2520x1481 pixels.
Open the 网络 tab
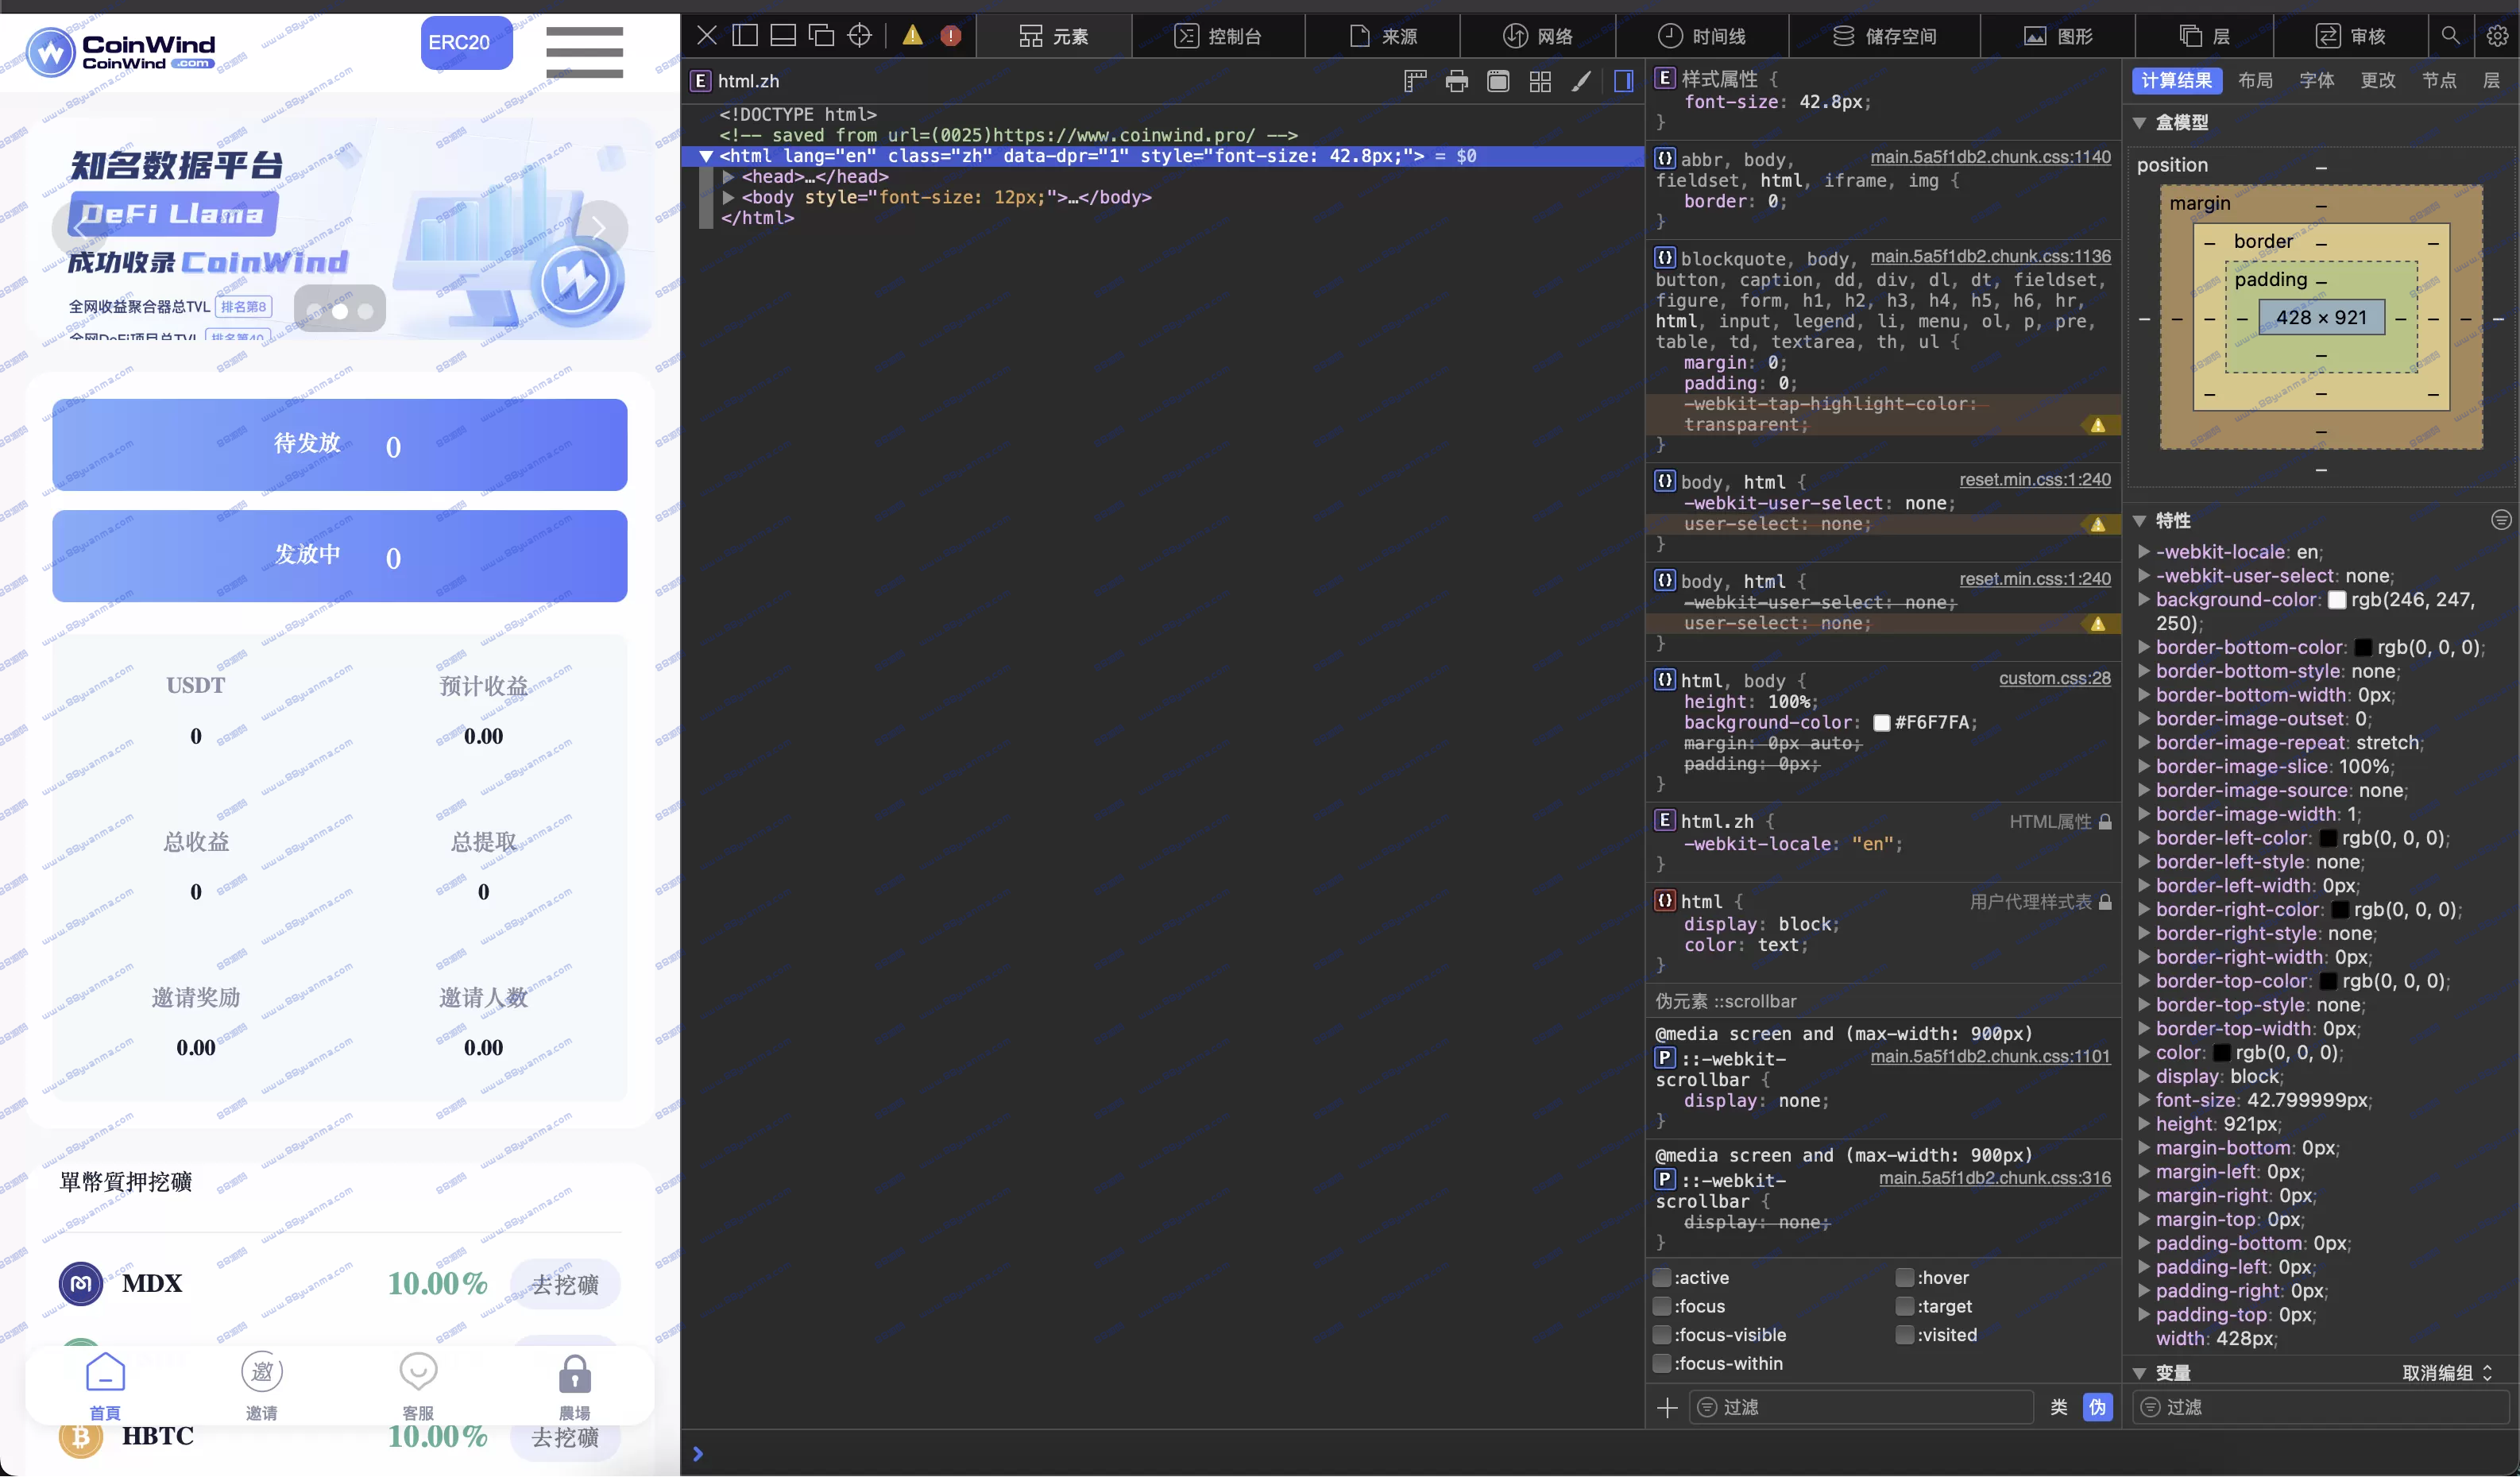click(x=1537, y=36)
